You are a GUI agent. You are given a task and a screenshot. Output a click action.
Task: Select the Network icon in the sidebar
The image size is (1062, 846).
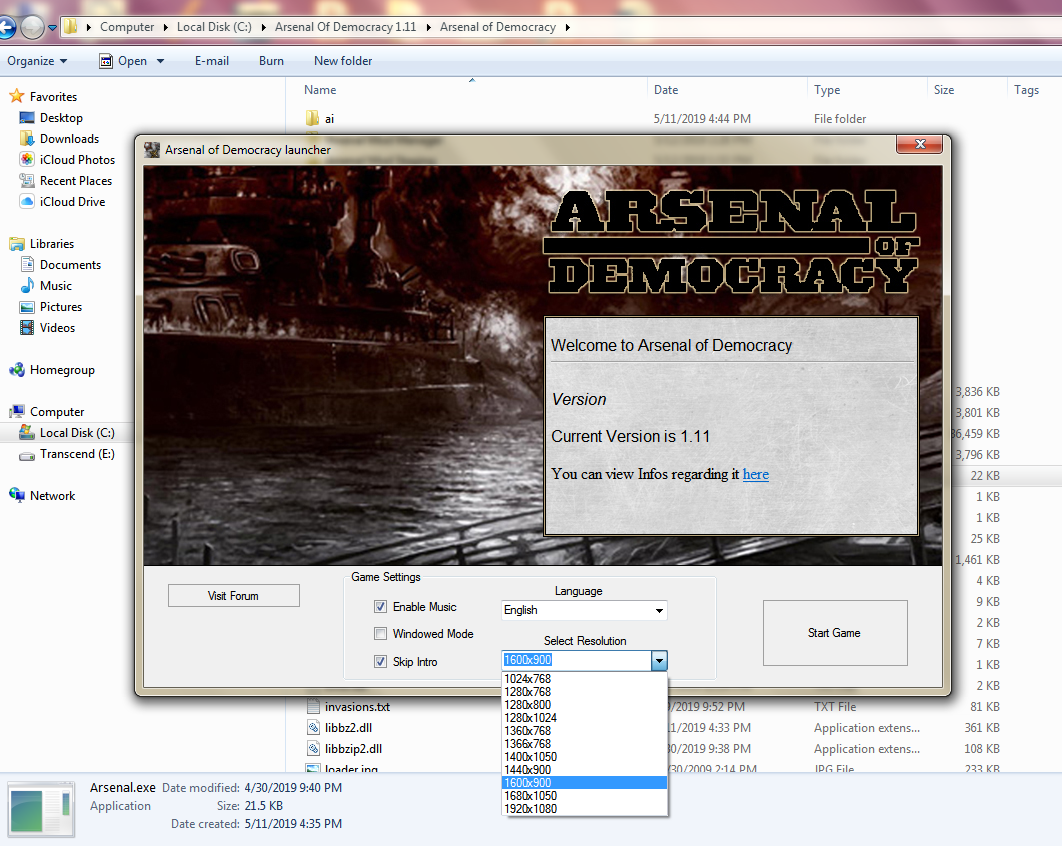point(17,495)
